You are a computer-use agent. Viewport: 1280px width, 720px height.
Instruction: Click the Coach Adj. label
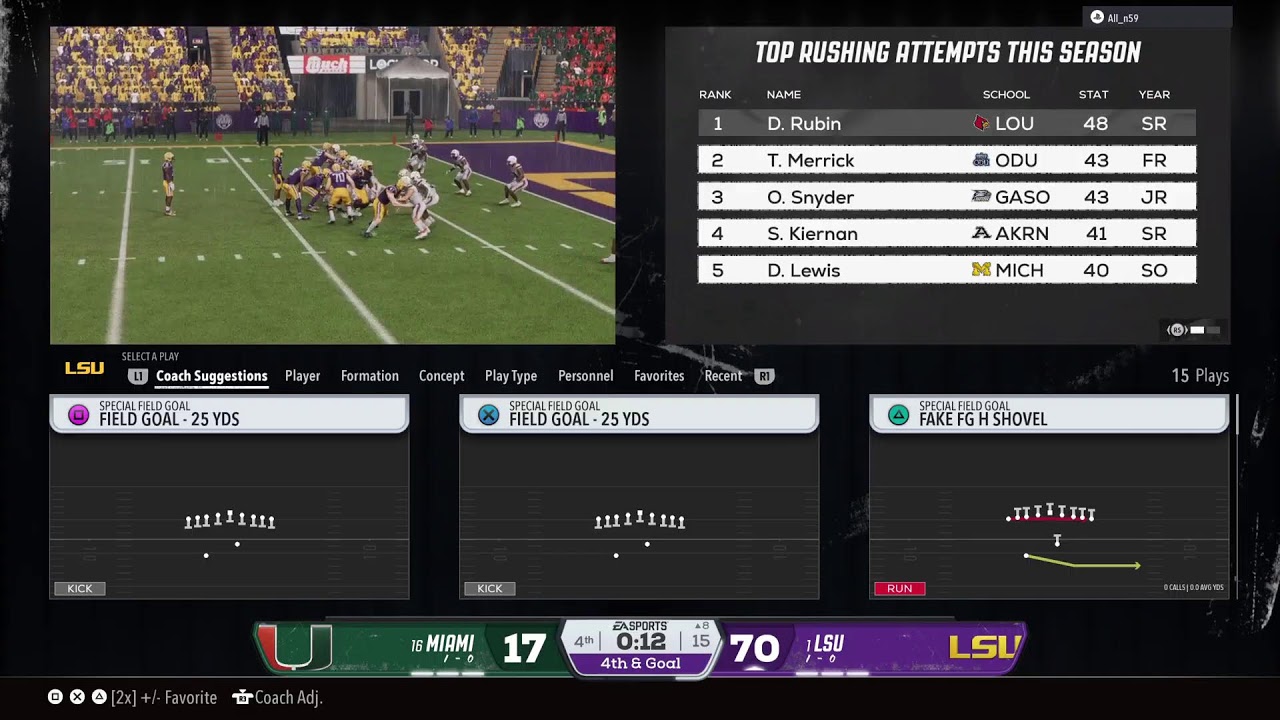pos(288,697)
